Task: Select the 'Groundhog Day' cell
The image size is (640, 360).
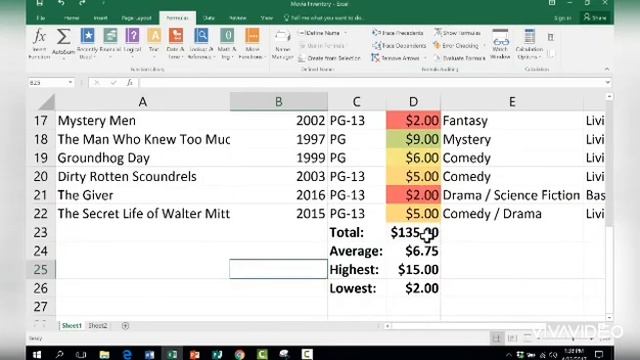Action: (142, 158)
